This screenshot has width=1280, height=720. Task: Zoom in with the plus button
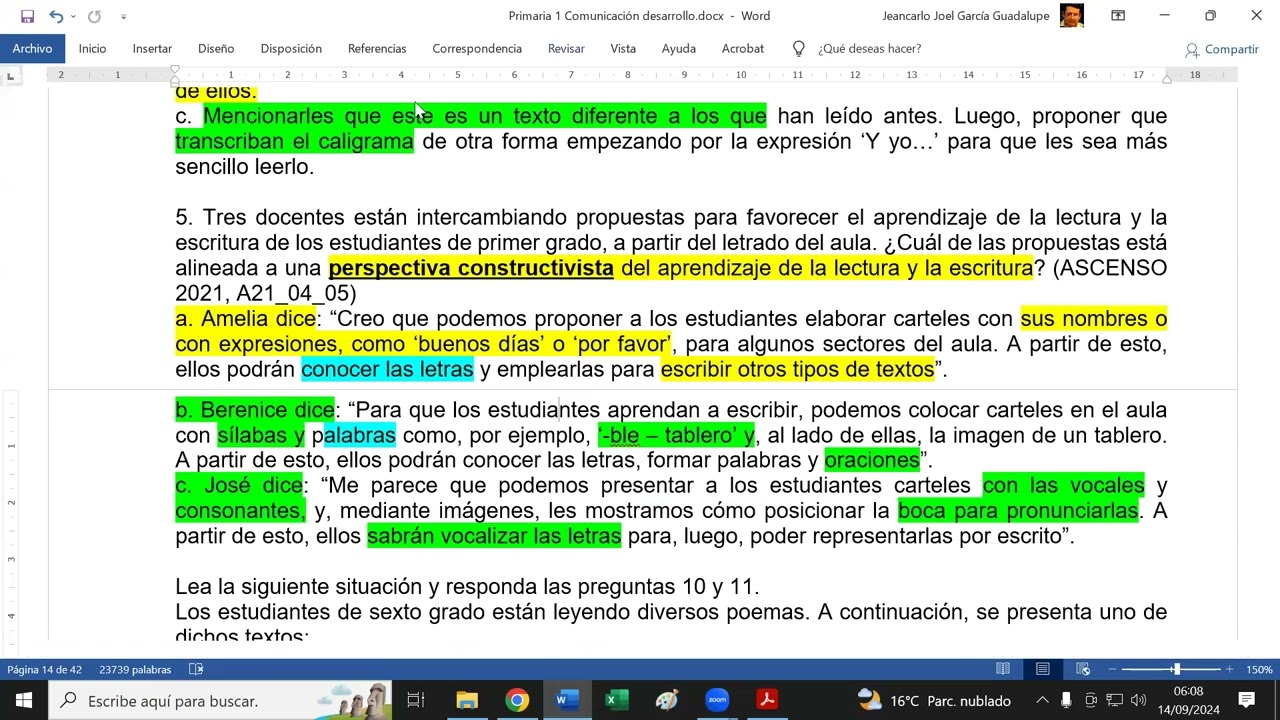click(1230, 669)
